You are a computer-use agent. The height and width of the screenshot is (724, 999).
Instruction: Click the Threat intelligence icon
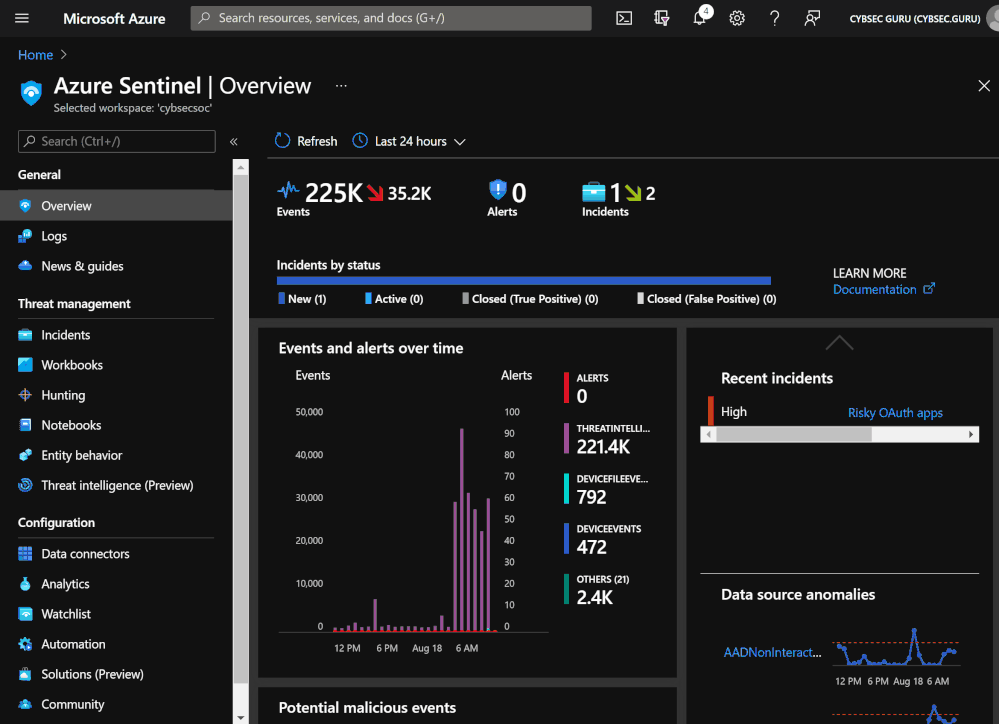pos(25,485)
